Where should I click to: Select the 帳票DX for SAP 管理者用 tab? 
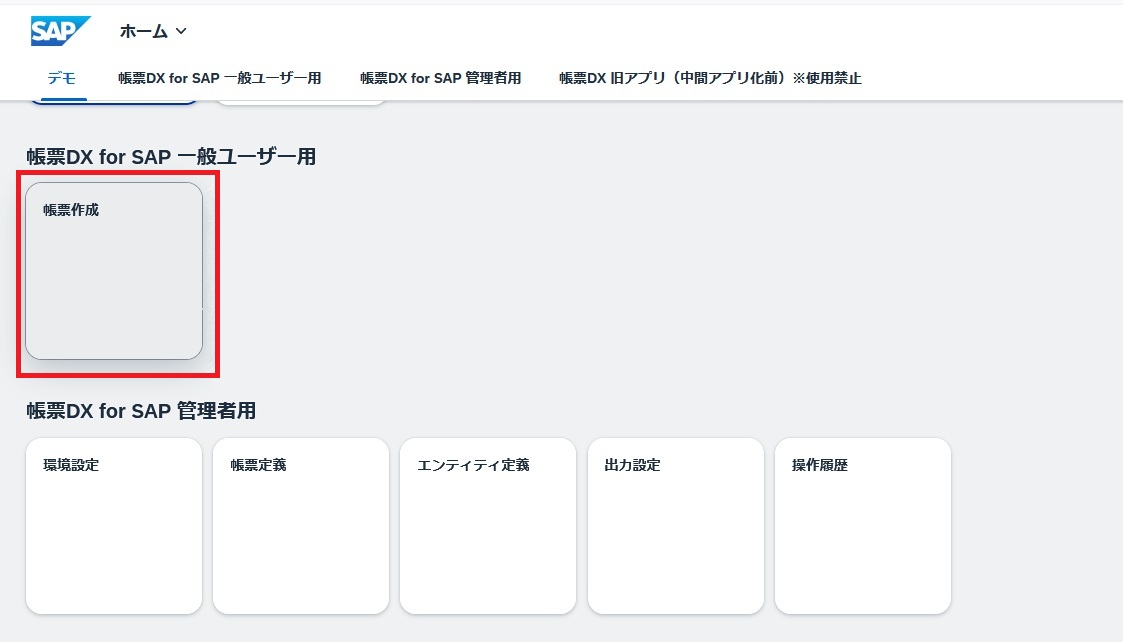pos(440,78)
